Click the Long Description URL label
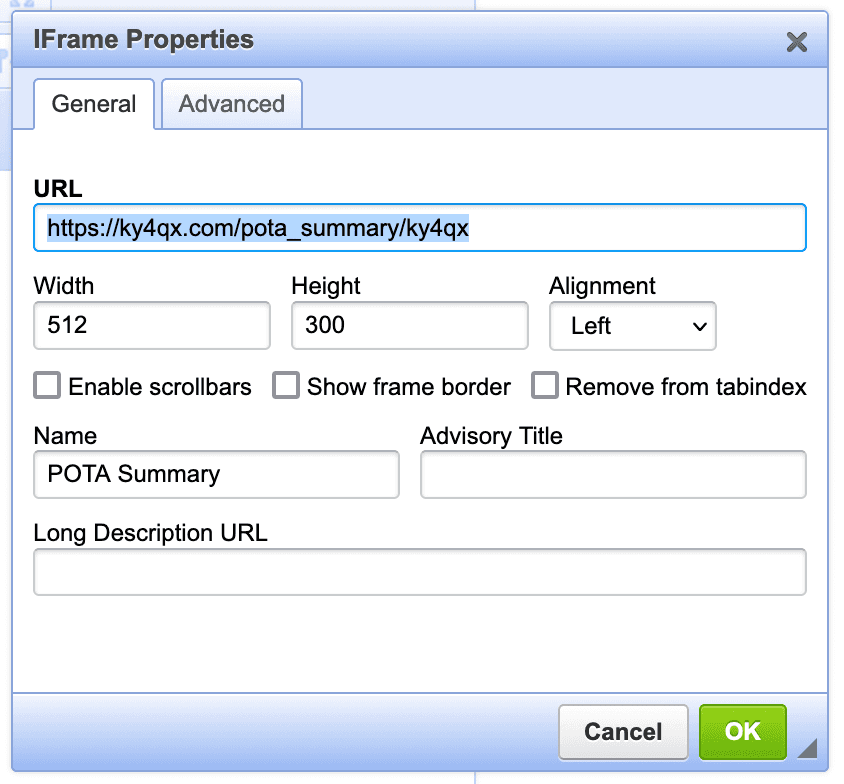 (x=150, y=533)
